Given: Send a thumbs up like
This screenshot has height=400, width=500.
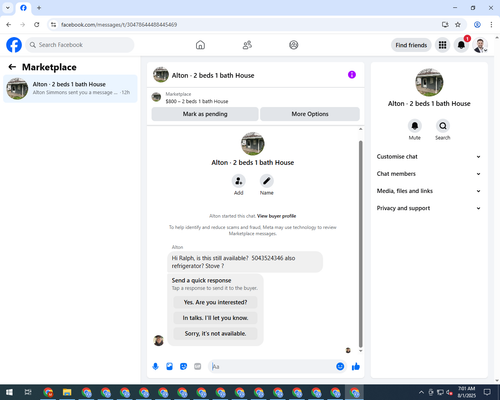Looking at the screenshot, I should (x=356, y=367).
